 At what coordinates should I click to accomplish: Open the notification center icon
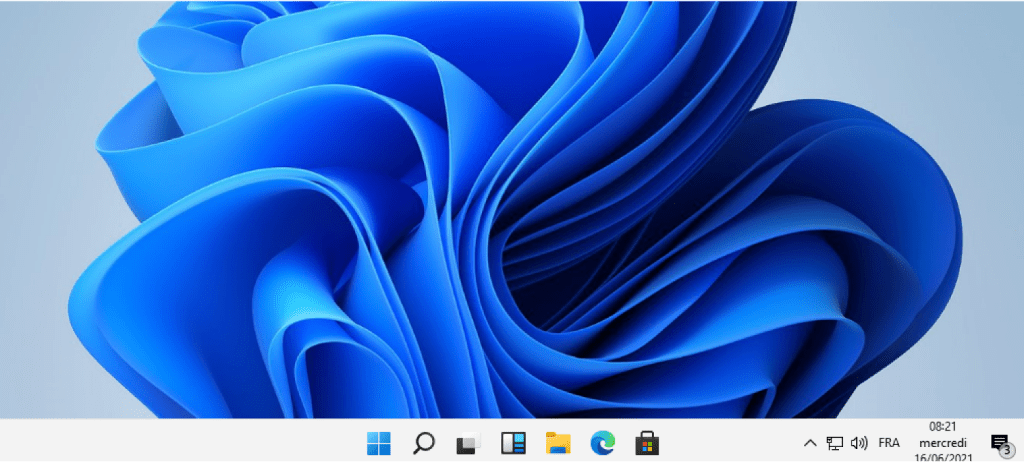(997, 441)
